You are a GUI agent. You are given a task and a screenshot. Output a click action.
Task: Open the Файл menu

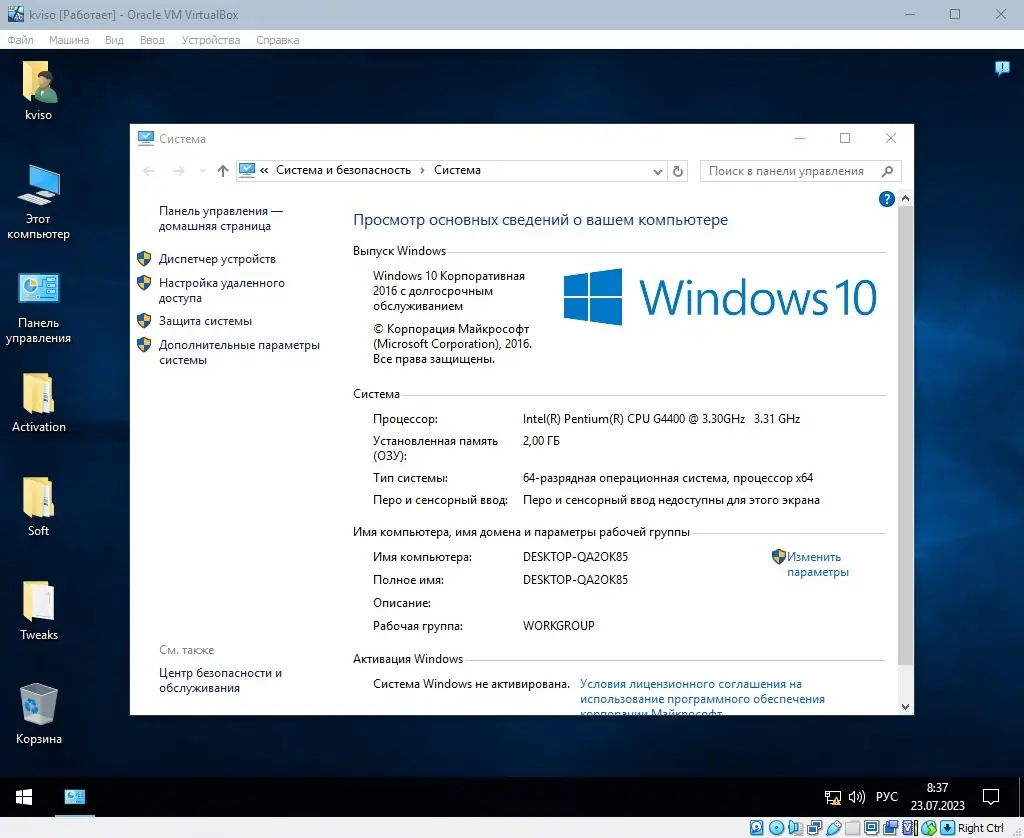20,40
